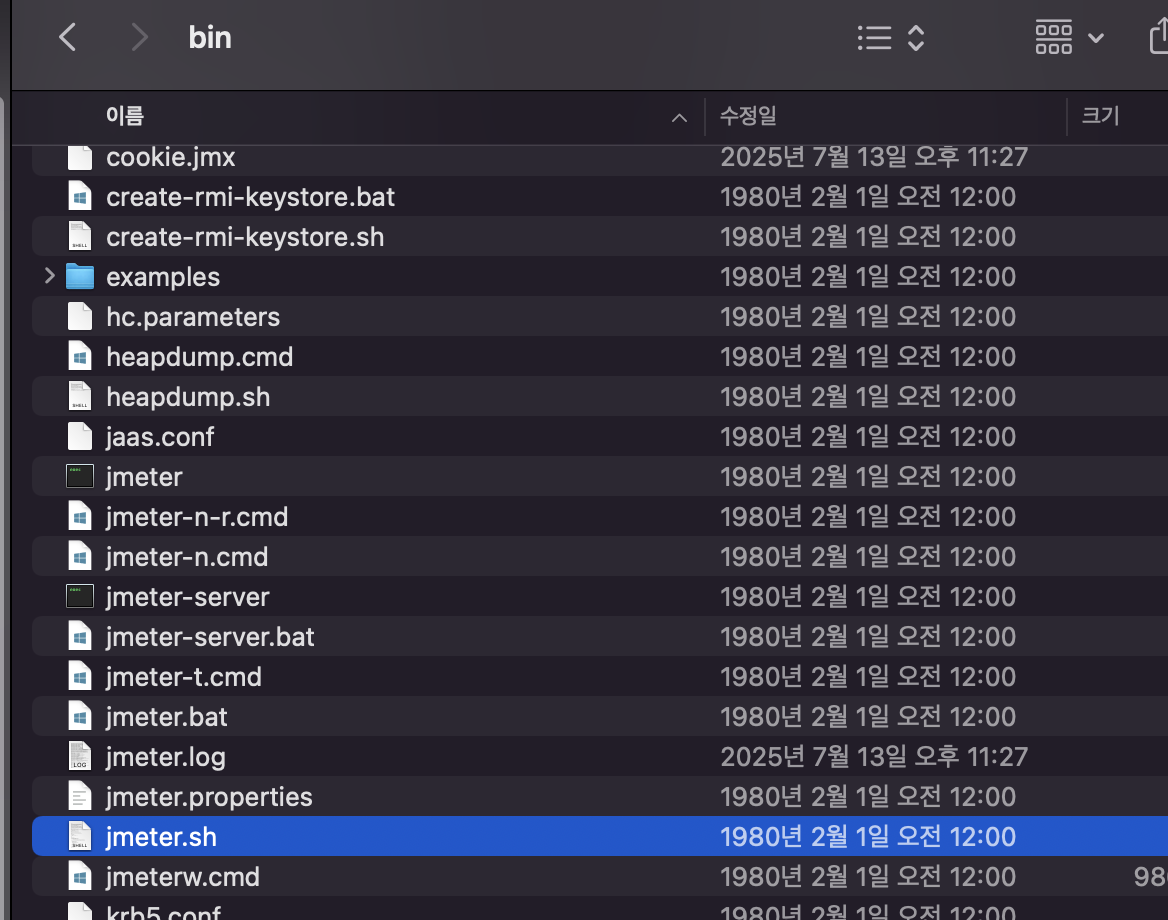1168x920 pixels.
Task: Select the file name heapdump.cmd
Action: pos(200,358)
